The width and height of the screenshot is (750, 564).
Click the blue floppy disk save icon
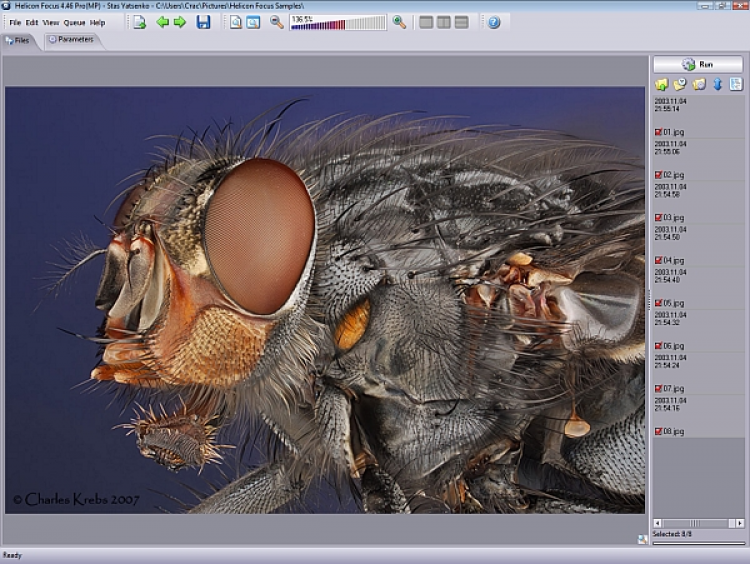point(203,22)
